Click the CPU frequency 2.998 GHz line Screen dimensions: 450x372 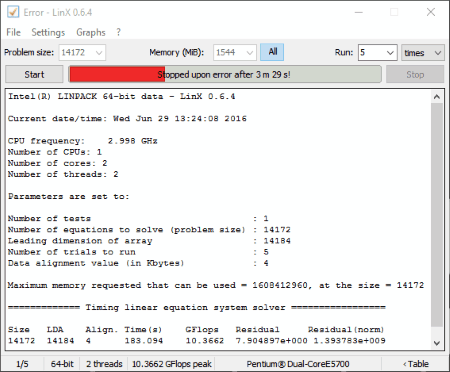point(82,141)
